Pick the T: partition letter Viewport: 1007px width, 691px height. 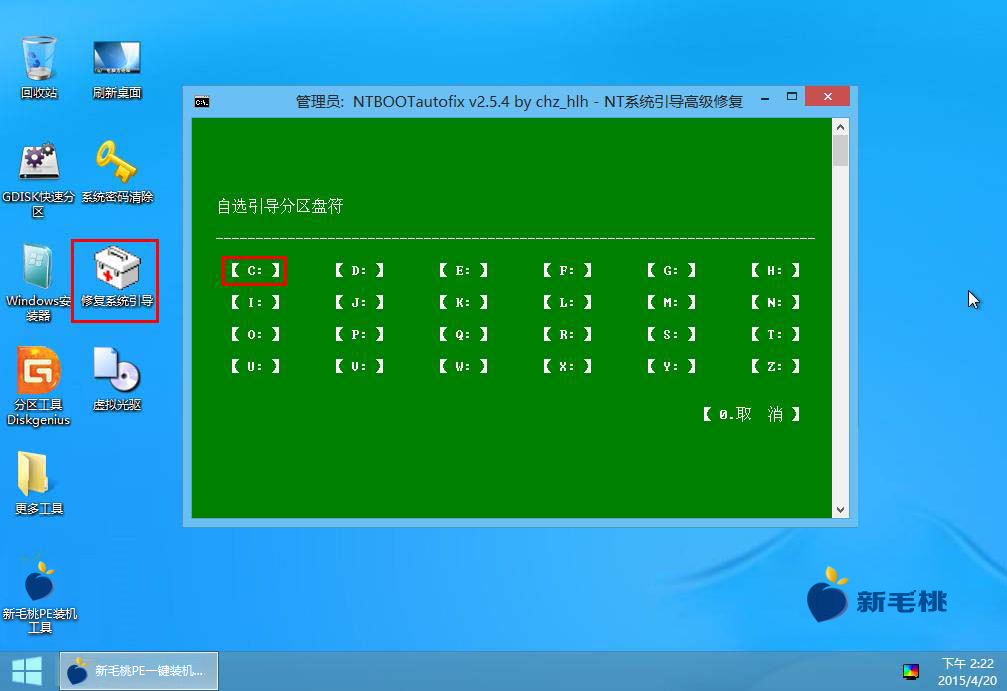pyautogui.click(x=775, y=335)
